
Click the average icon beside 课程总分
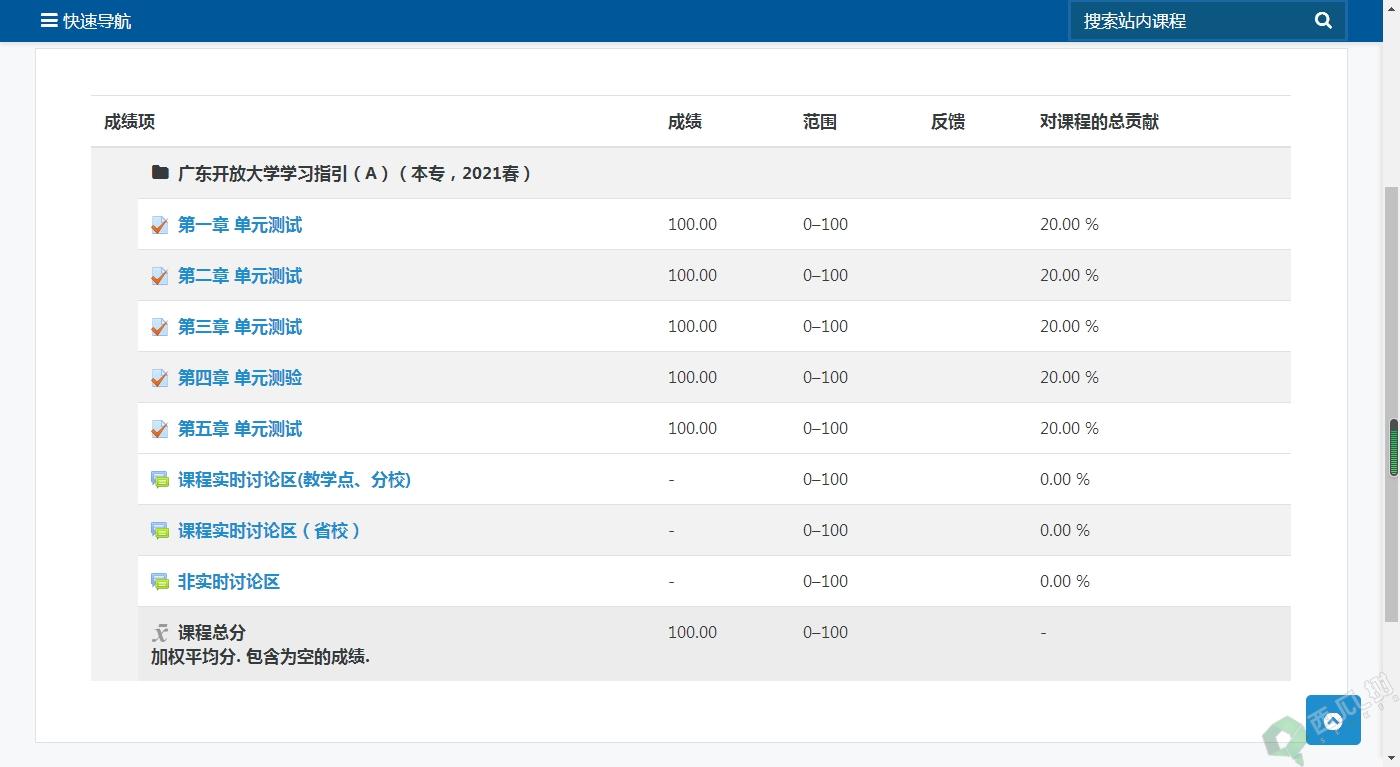coord(160,633)
